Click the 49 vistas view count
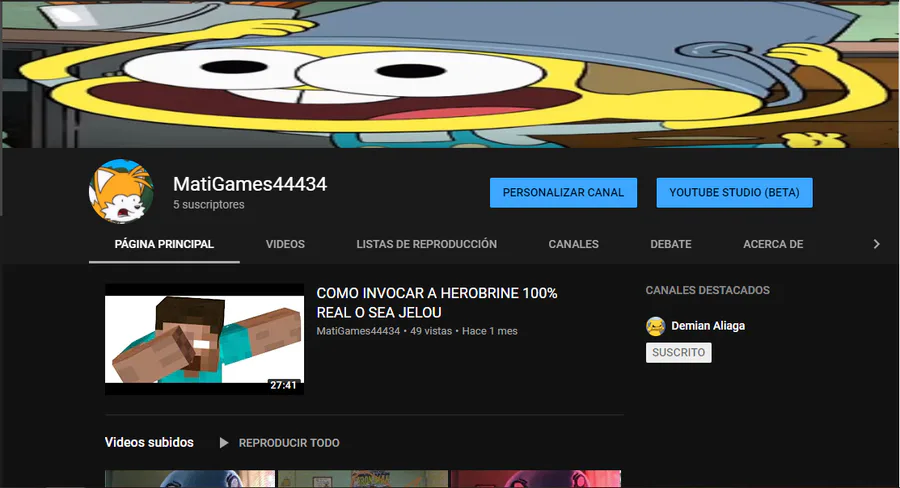This screenshot has height=488, width=900. [430, 331]
